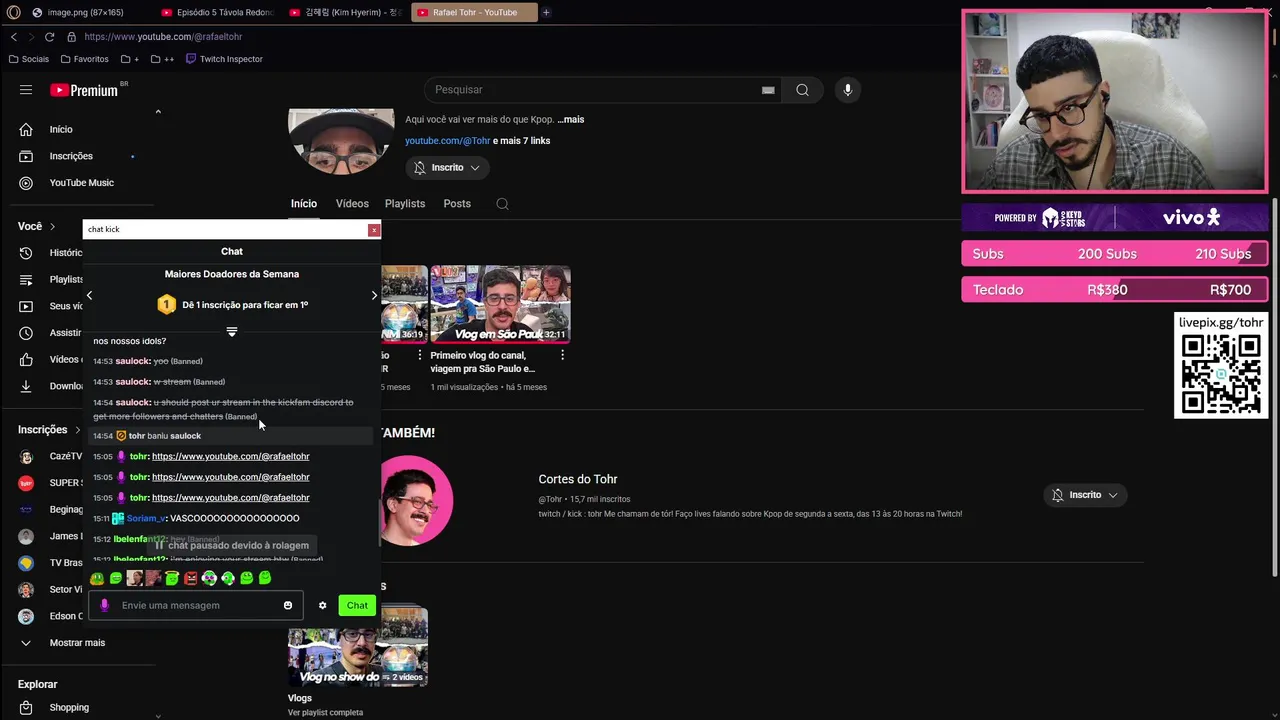Open the youtube.com/@Tohr channel link

point(447,141)
